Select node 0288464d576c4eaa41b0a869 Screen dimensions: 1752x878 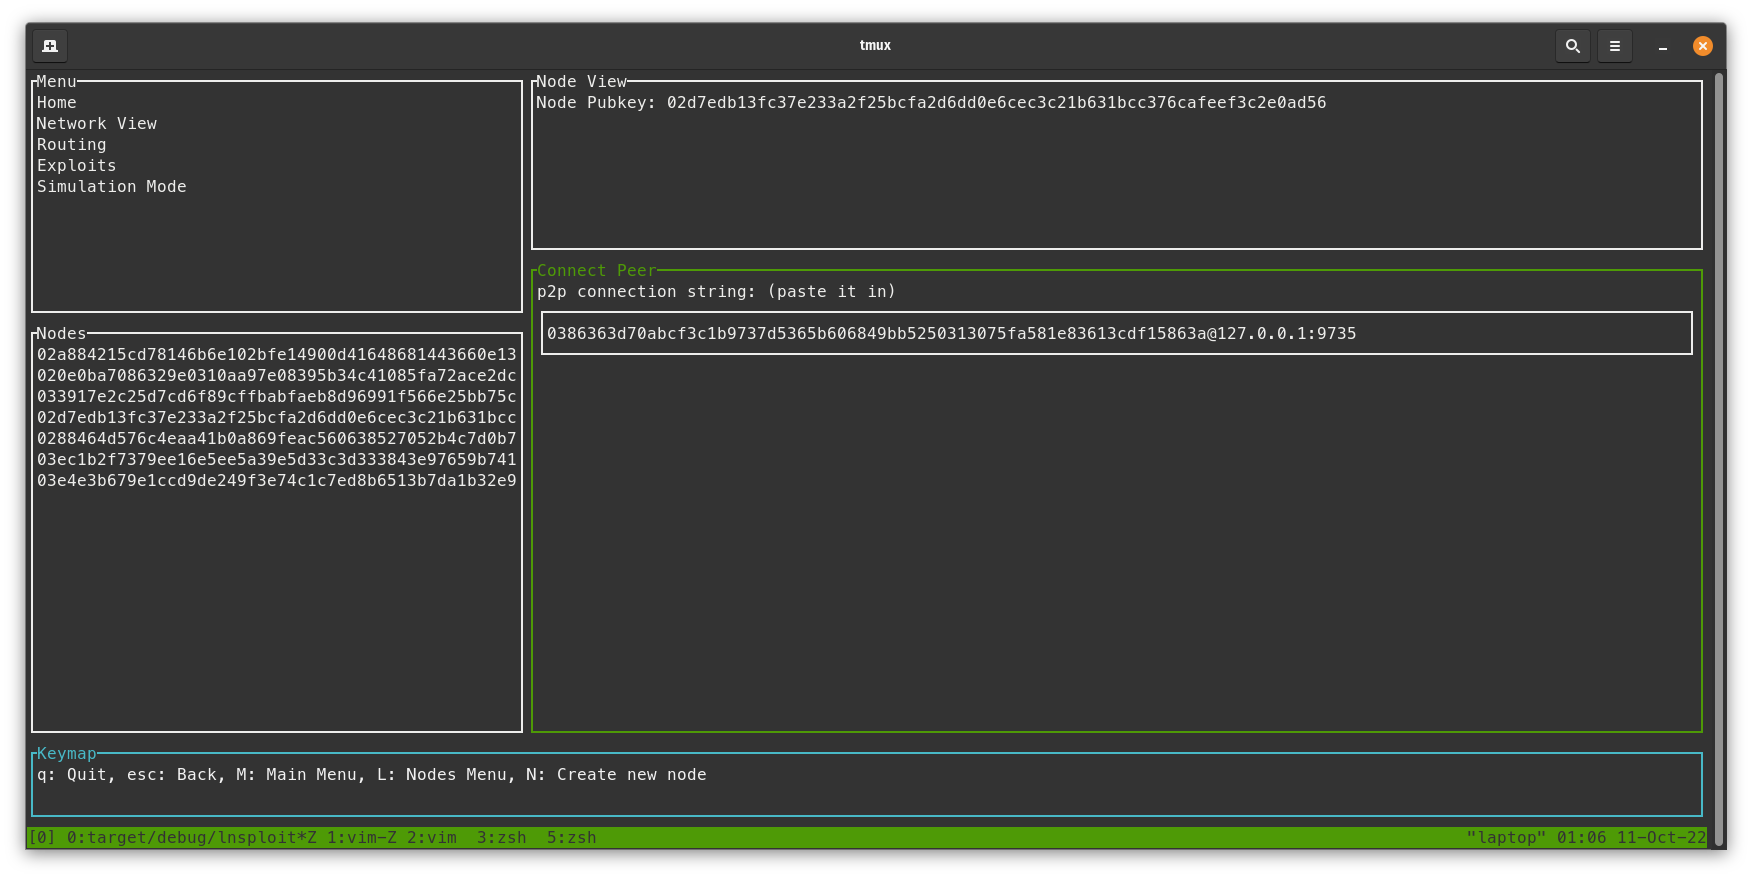pos(277,439)
